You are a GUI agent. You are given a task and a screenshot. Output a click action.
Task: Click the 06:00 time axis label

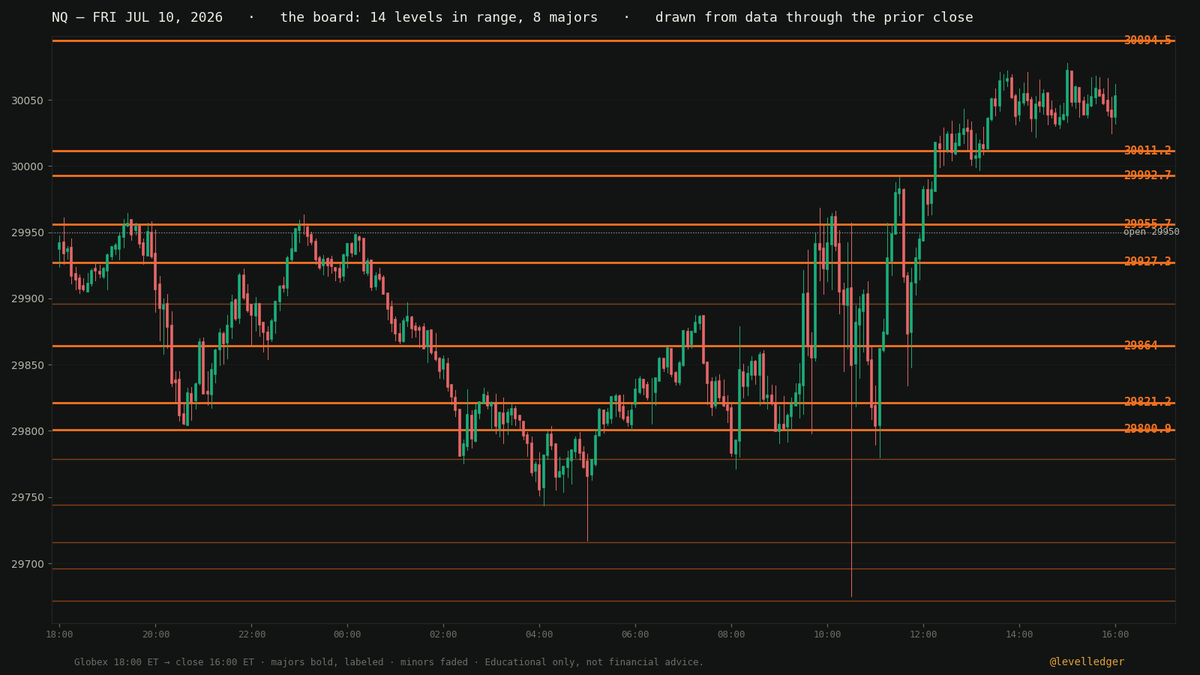pyautogui.click(x=635, y=634)
